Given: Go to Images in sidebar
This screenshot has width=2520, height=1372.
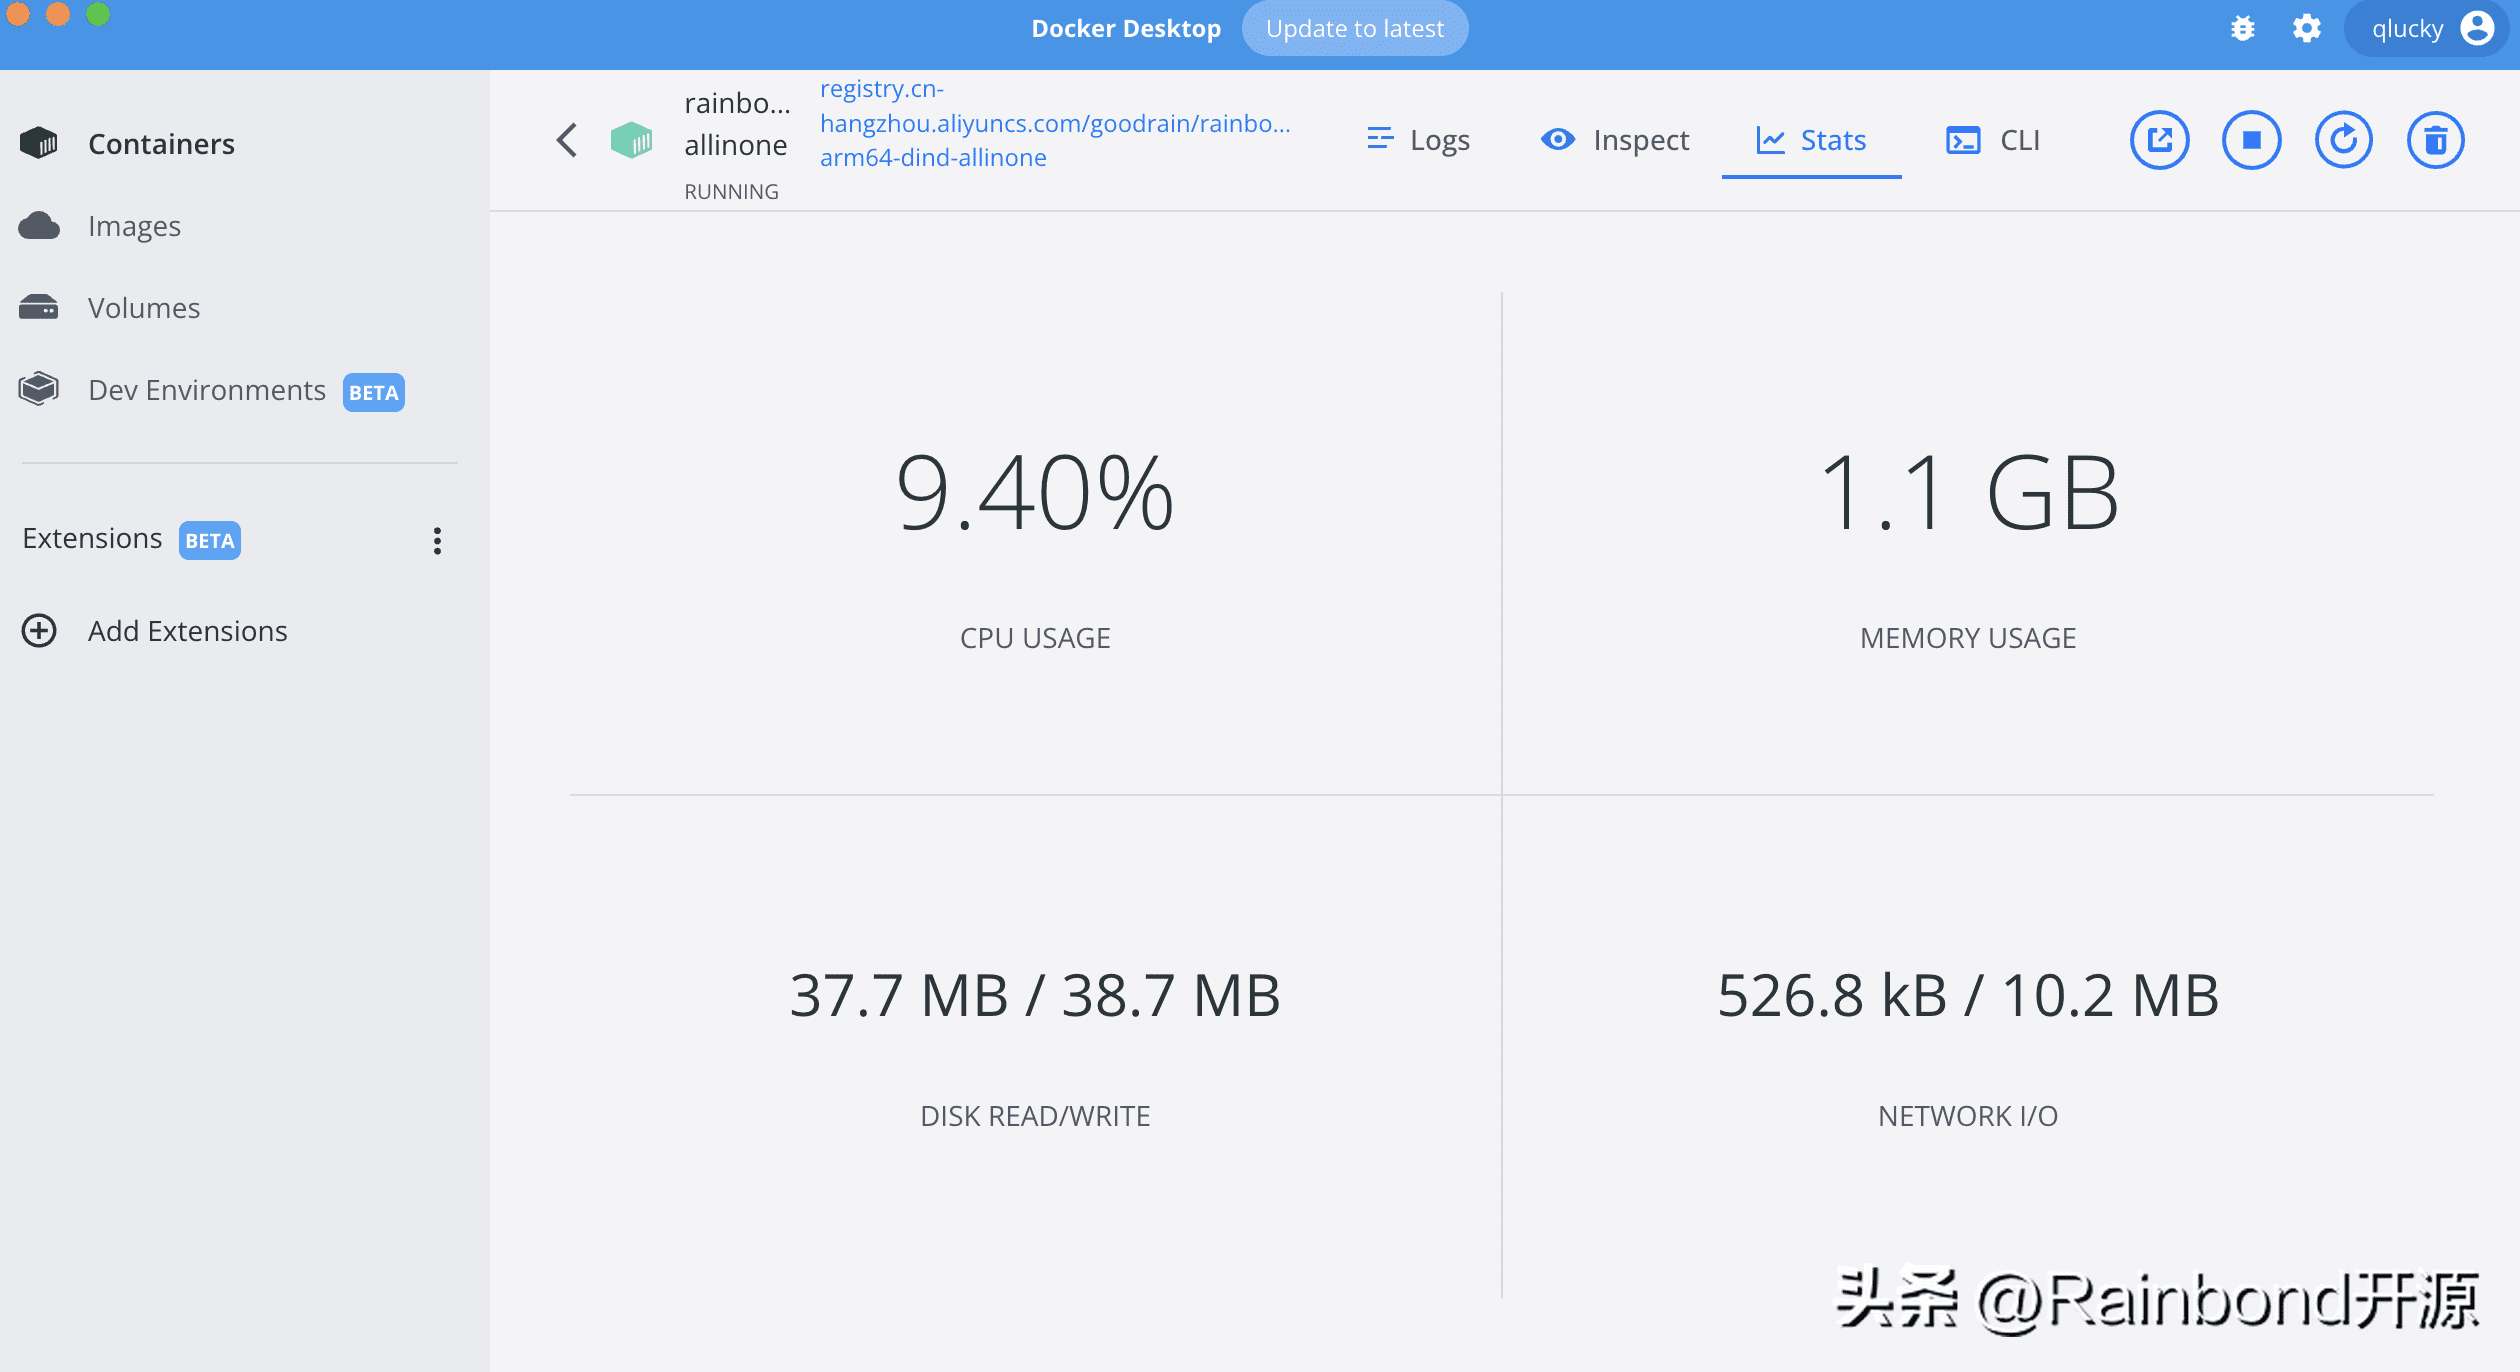Looking at the screenshot, I should [x=134, y=226].
